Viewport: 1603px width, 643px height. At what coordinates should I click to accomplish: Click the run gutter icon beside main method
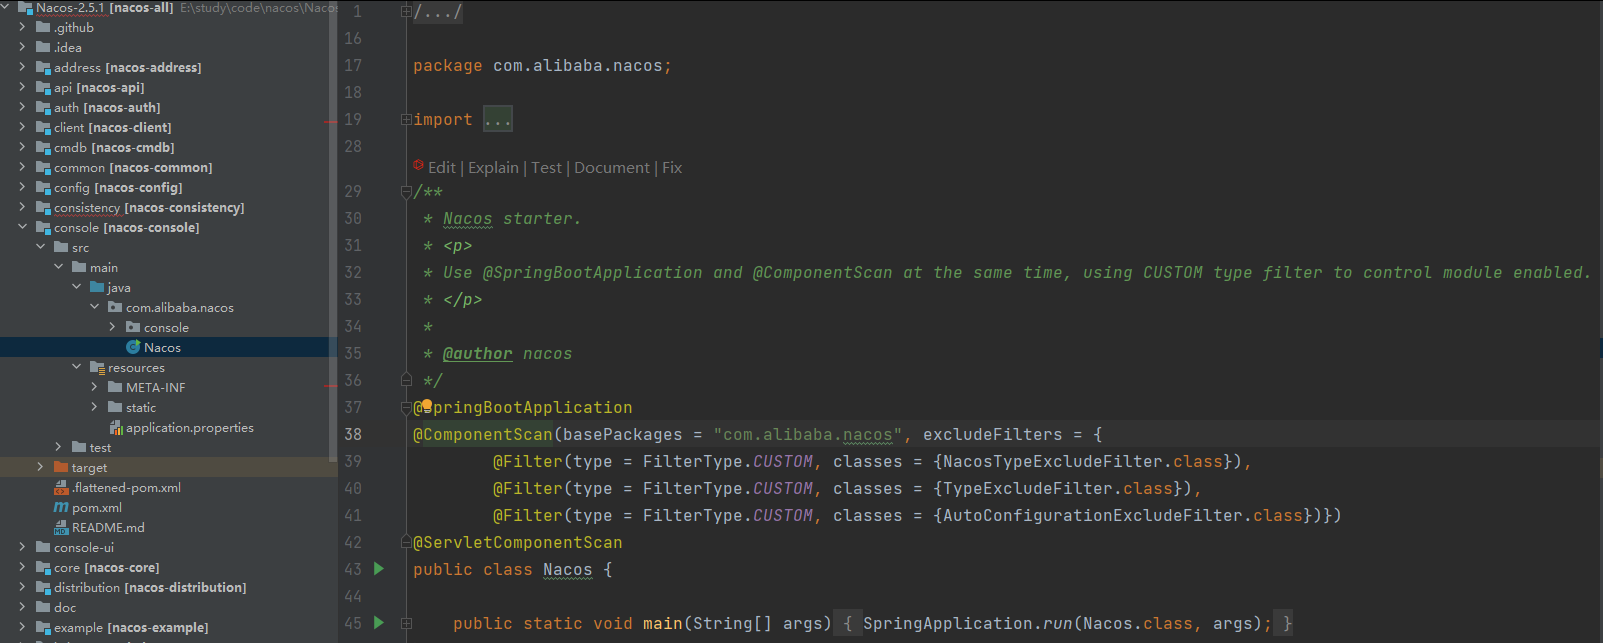379,623
